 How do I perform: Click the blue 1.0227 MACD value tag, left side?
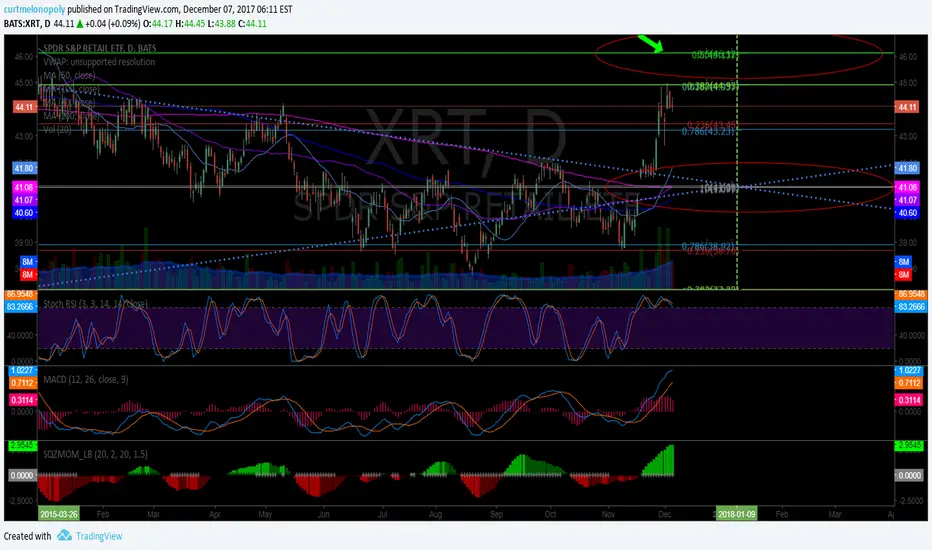22,370
